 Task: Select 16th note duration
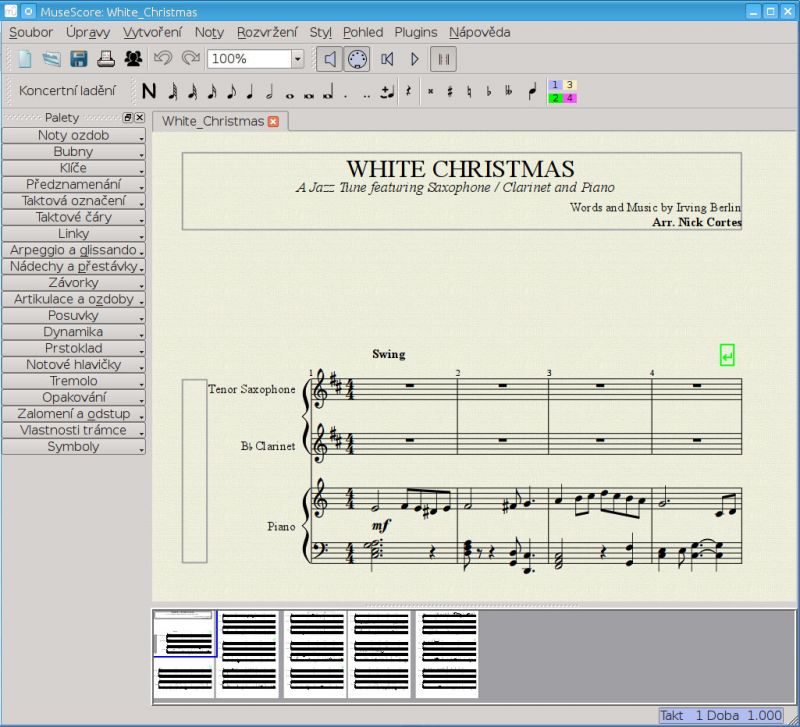[x=212, y=91]
